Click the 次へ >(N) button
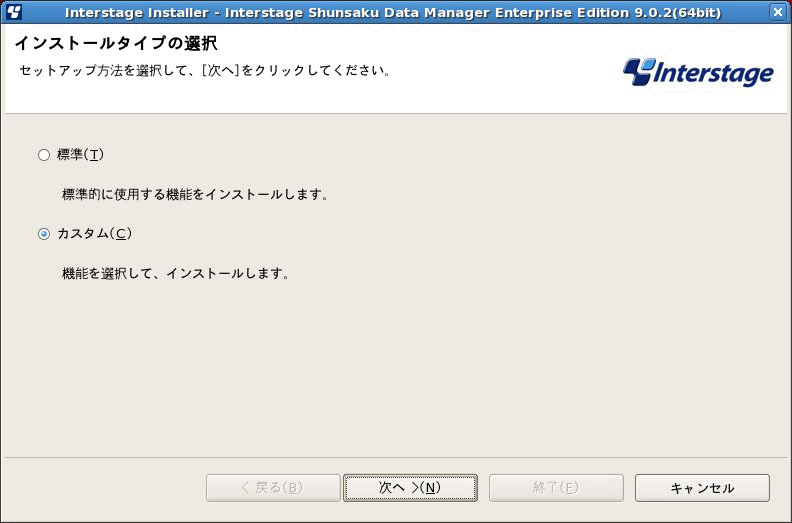The height and width of the screenshot is (523, 792). 410,488
